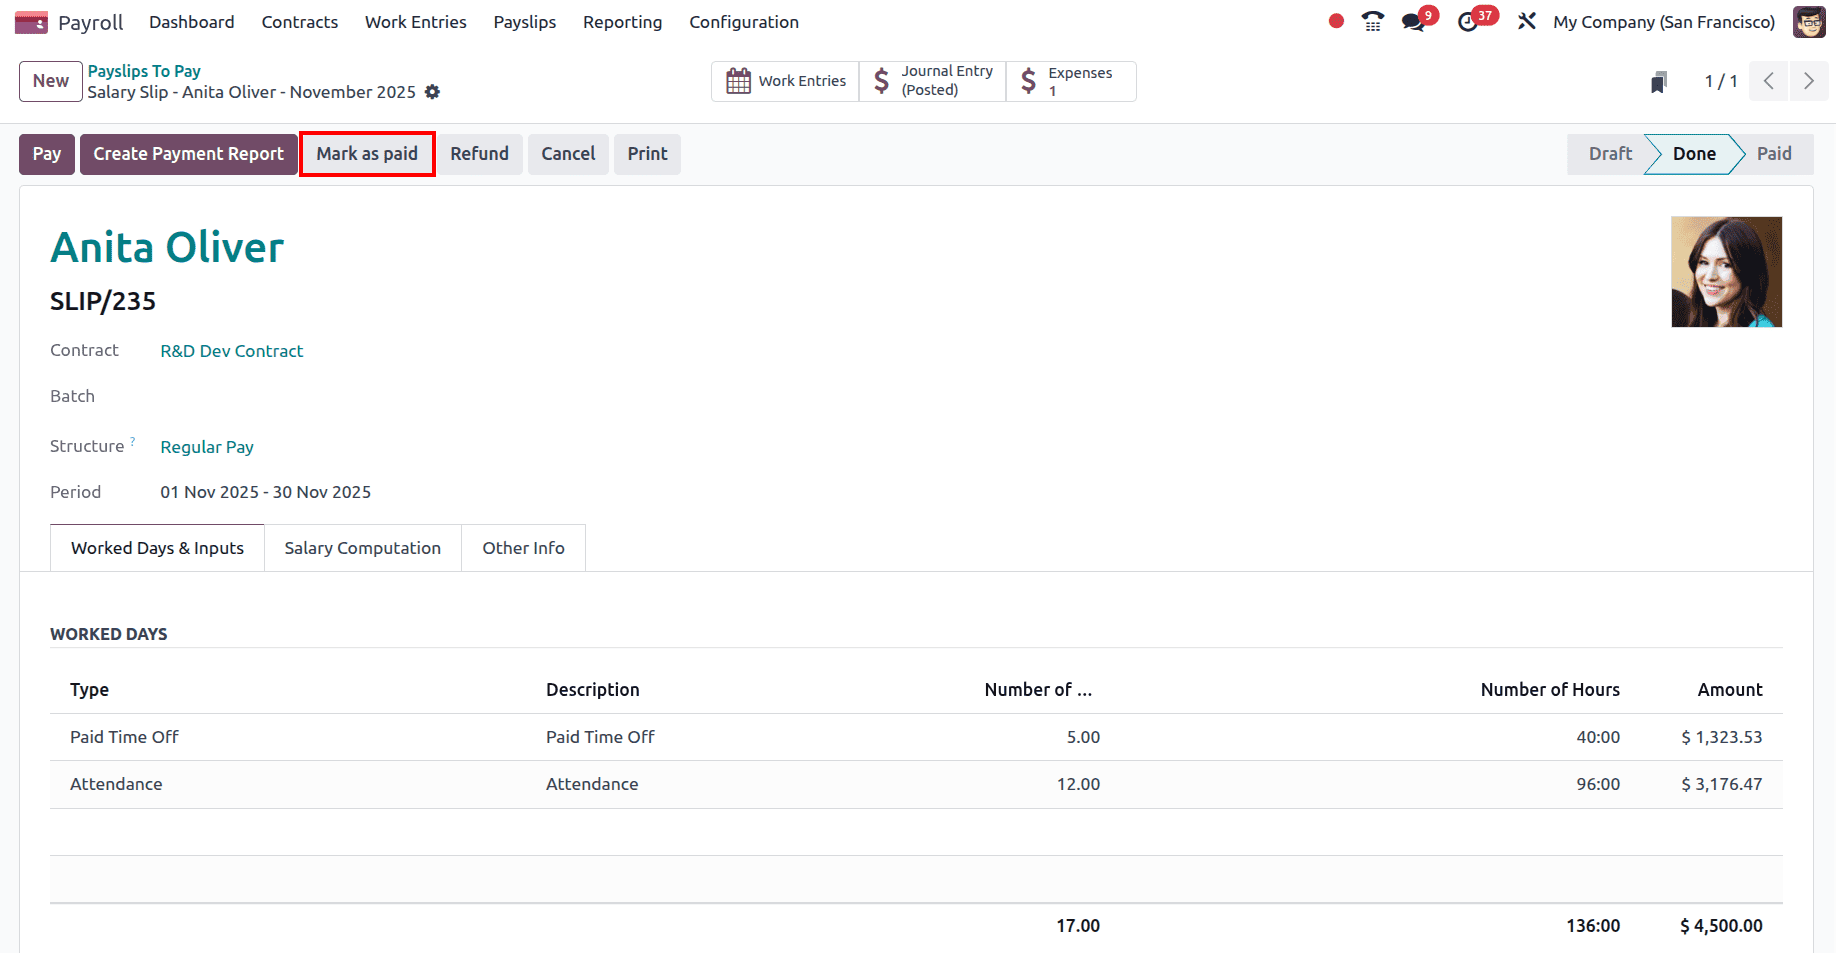Click the softphone telephone icon
This screenshot has height=953, width=1836.
pyautogui.click(x=1372, y=19)
